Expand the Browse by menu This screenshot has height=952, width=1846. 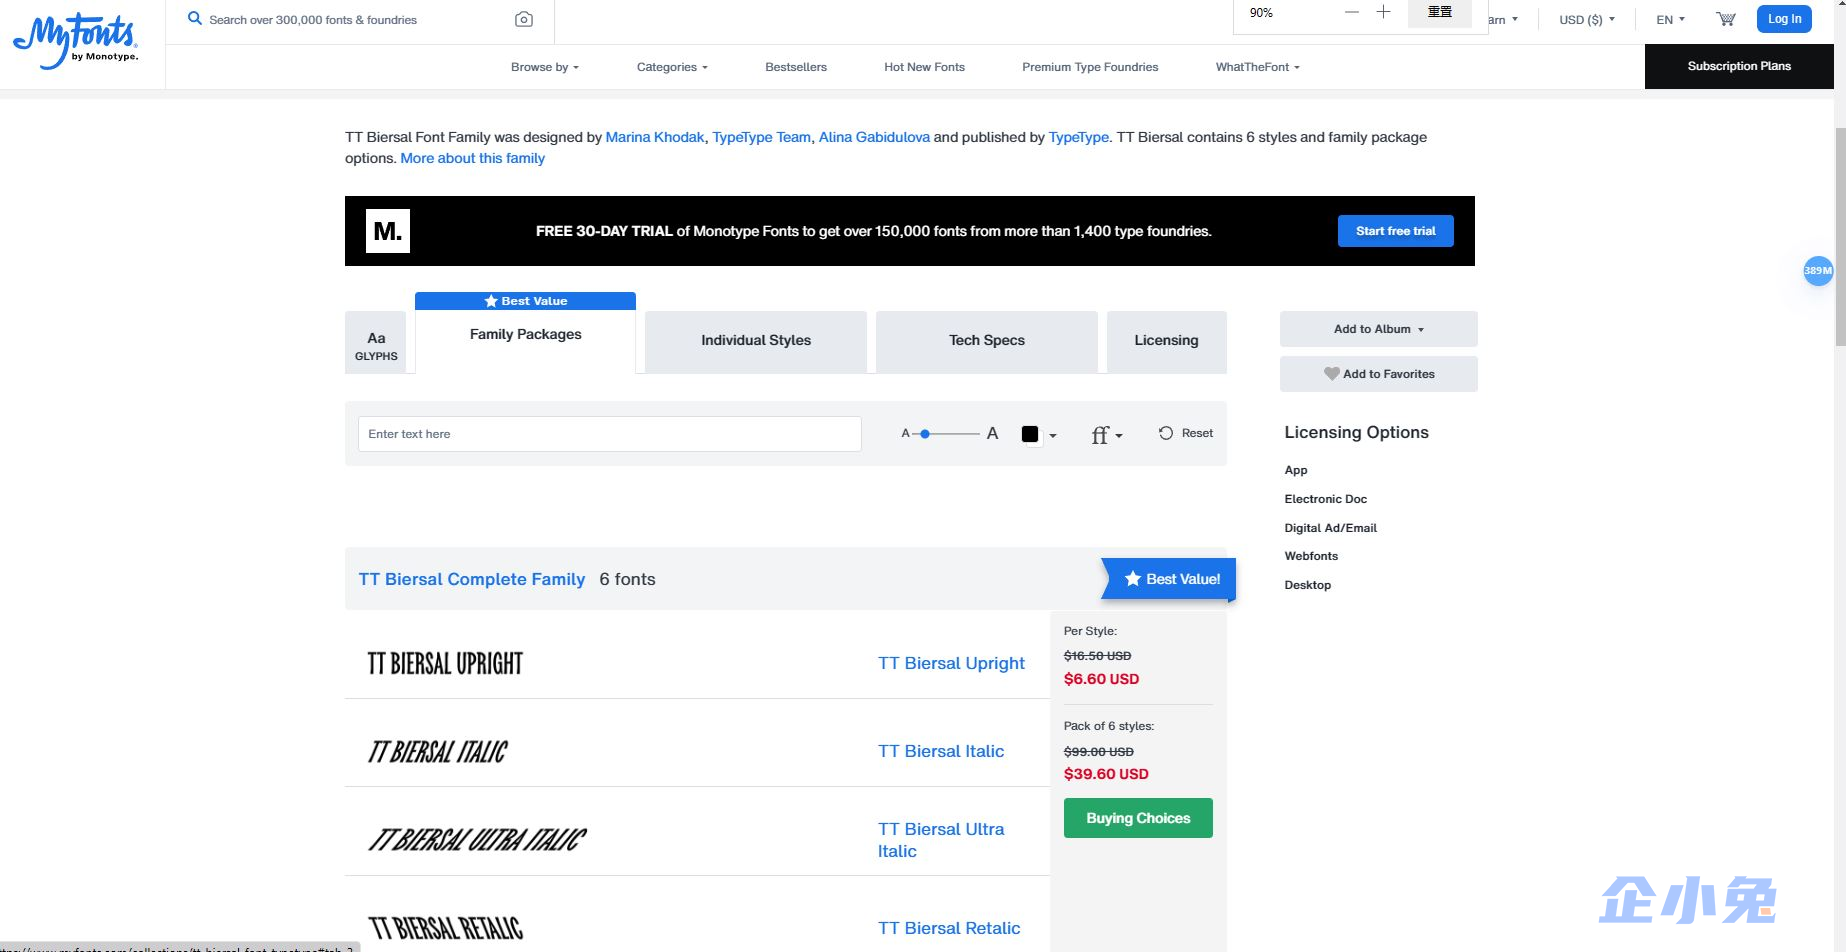coord(544,67)
